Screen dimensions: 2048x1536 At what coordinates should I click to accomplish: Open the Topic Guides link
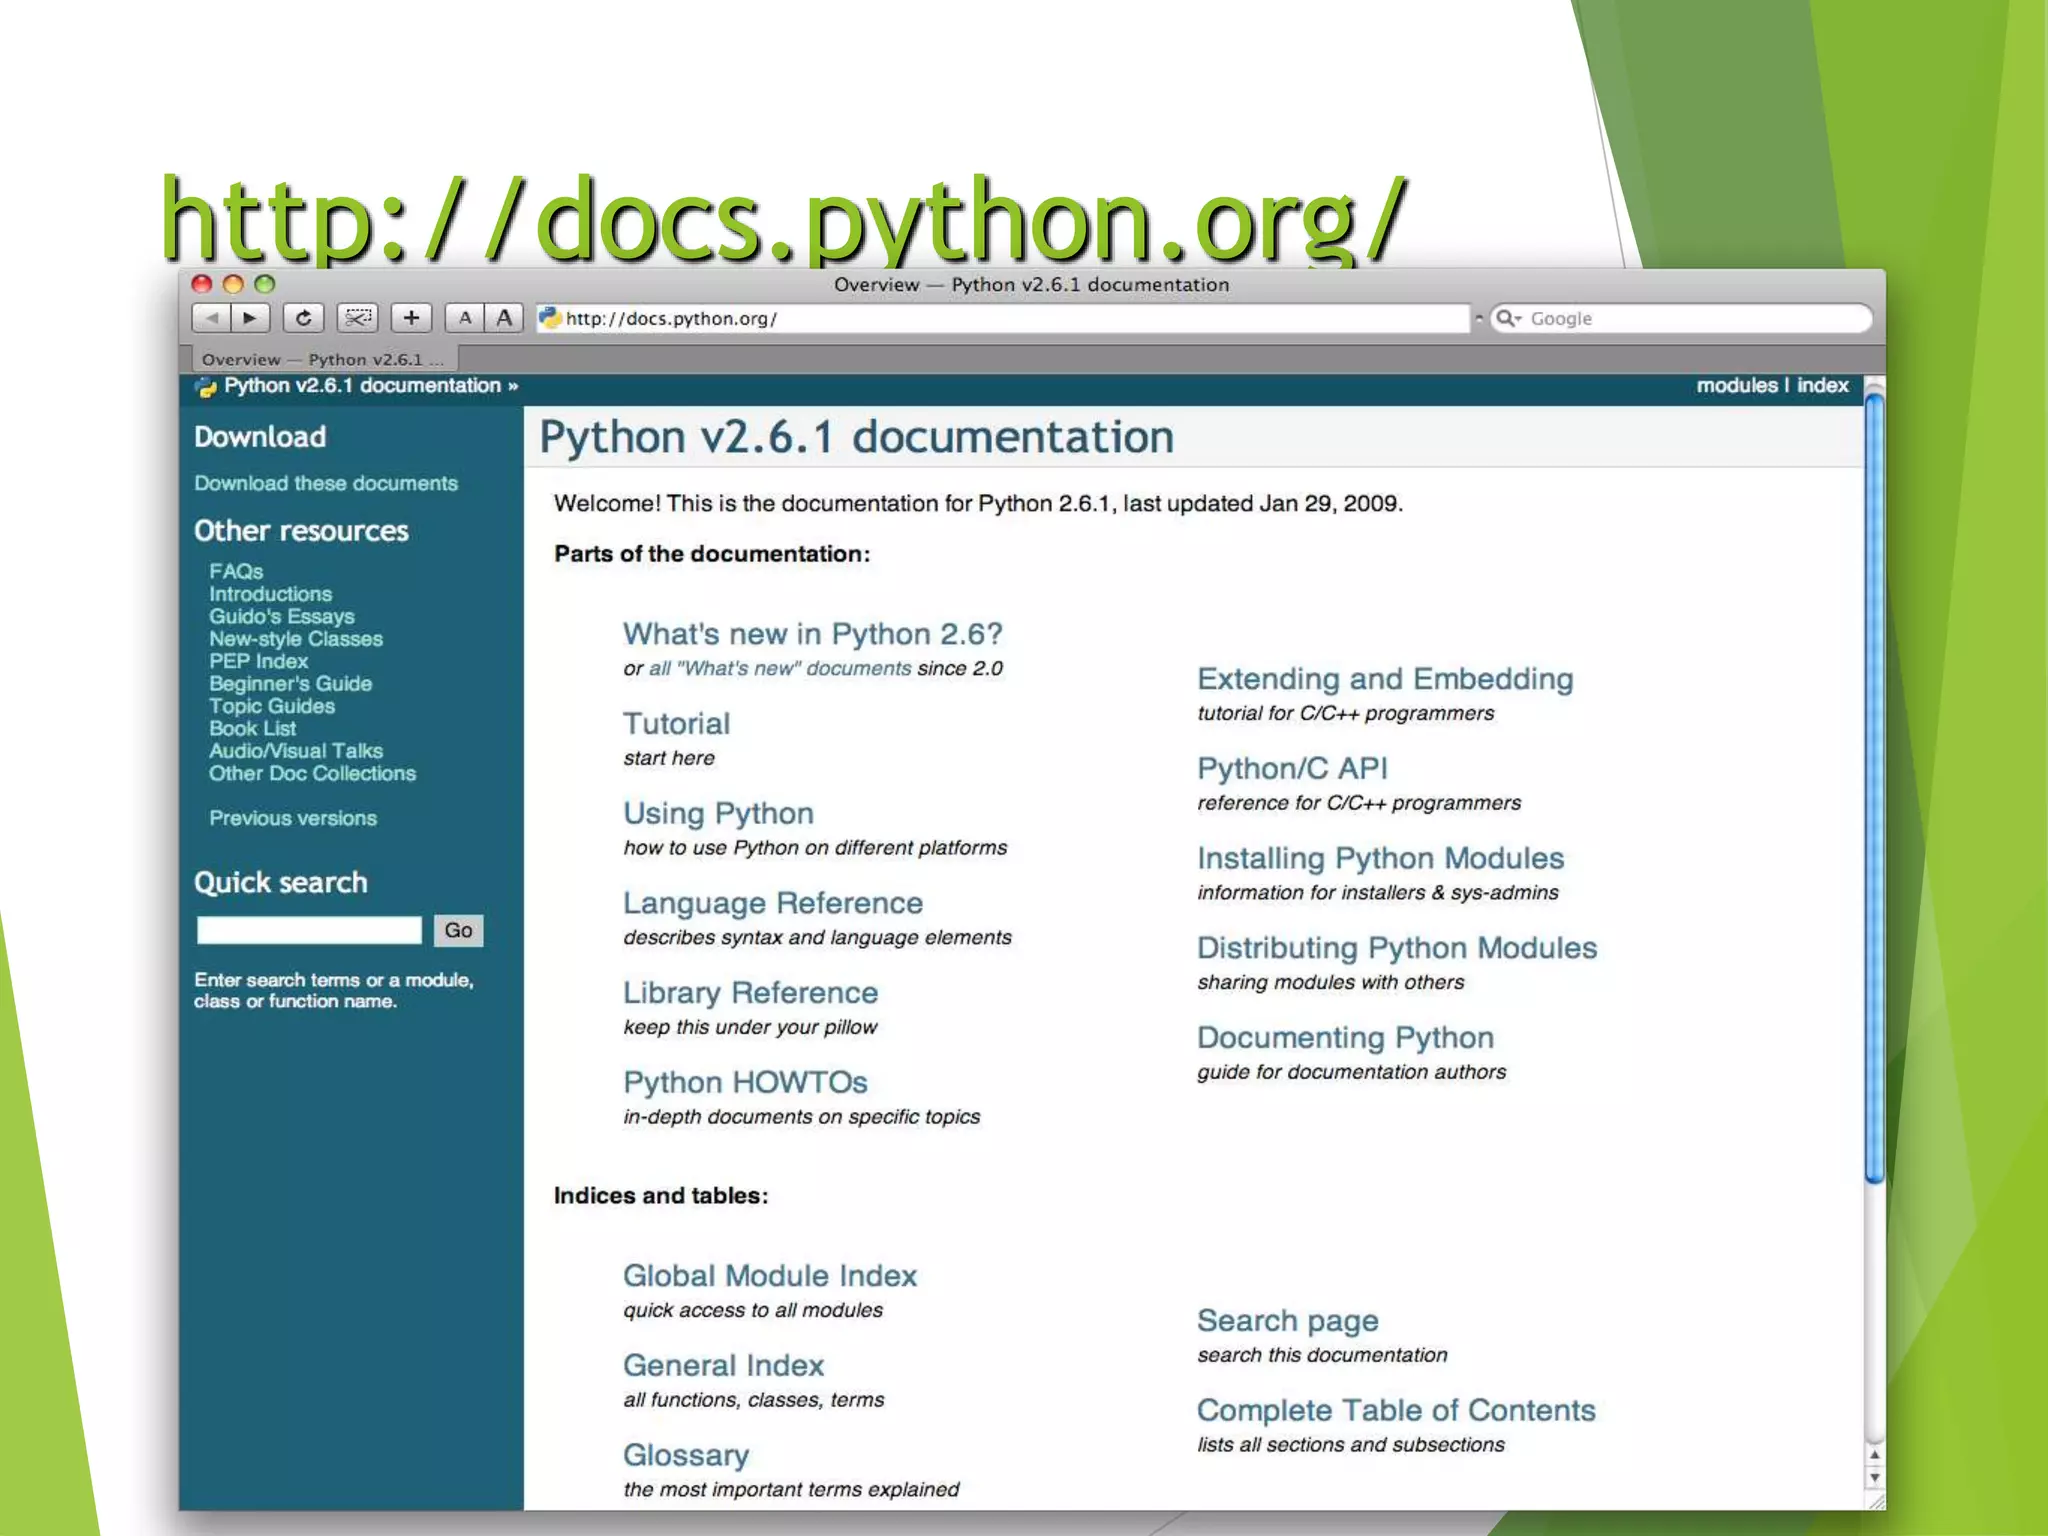(272, 706)
